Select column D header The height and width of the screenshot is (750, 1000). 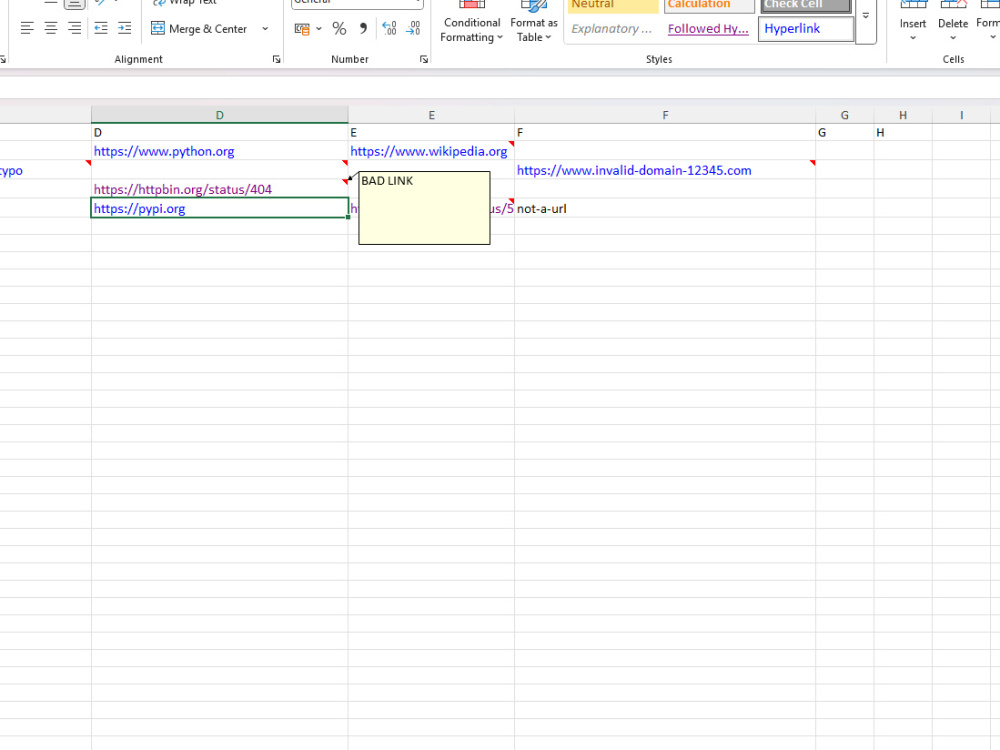click(219, 115)
